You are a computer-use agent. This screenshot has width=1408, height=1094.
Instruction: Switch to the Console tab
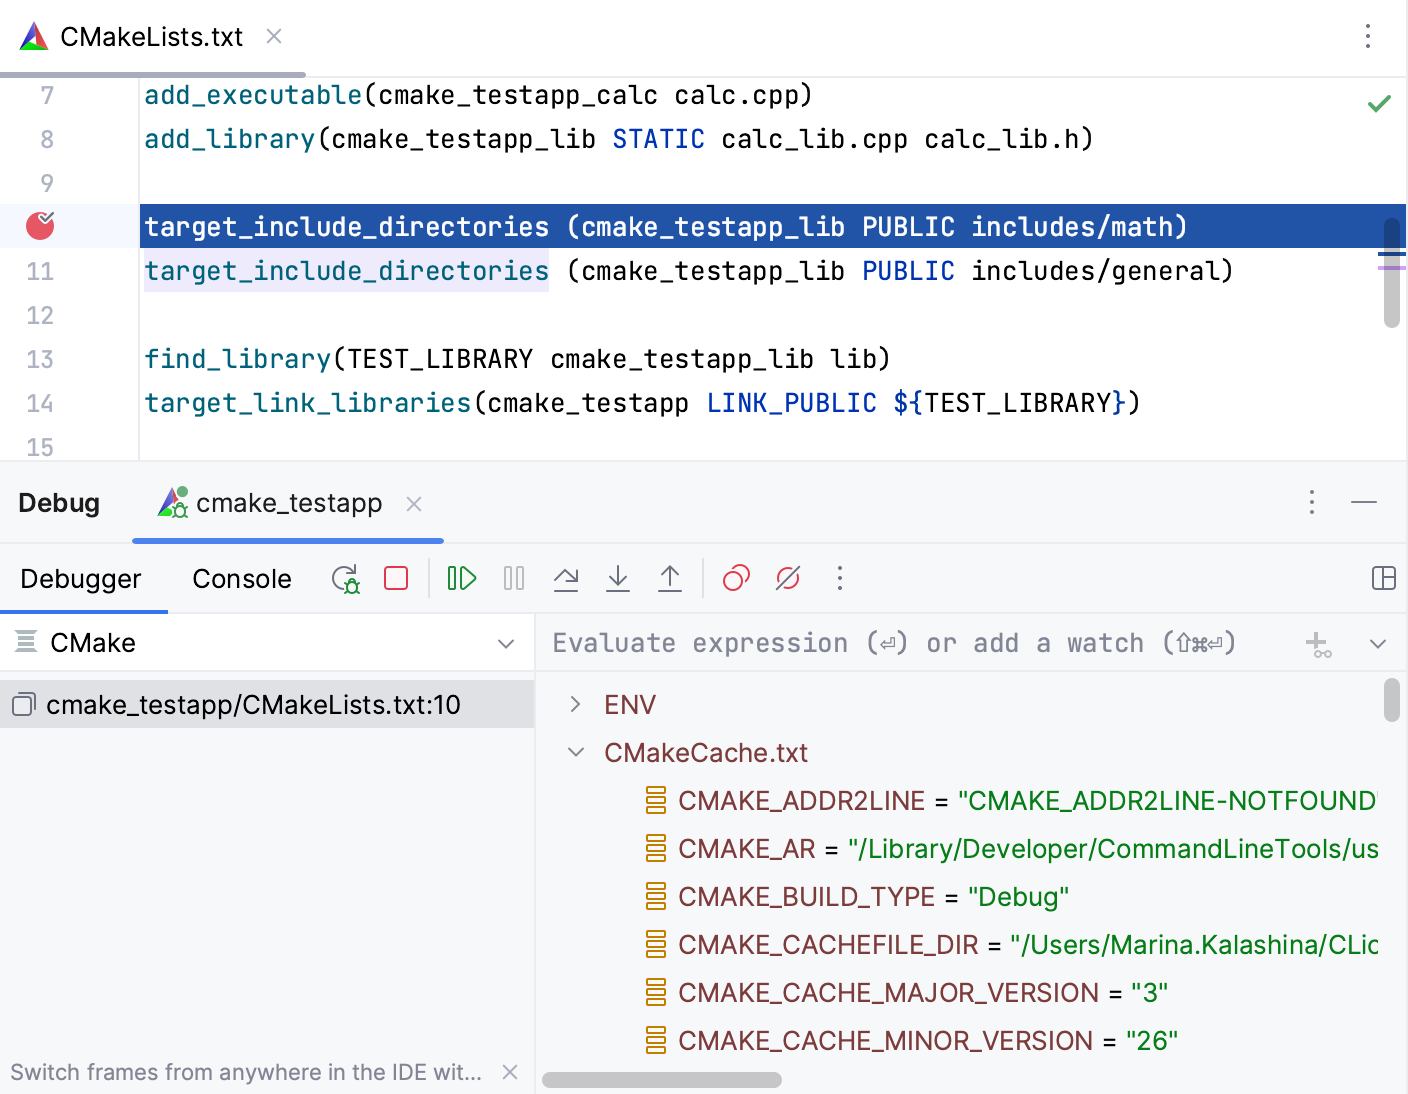[x=241, y=578]
